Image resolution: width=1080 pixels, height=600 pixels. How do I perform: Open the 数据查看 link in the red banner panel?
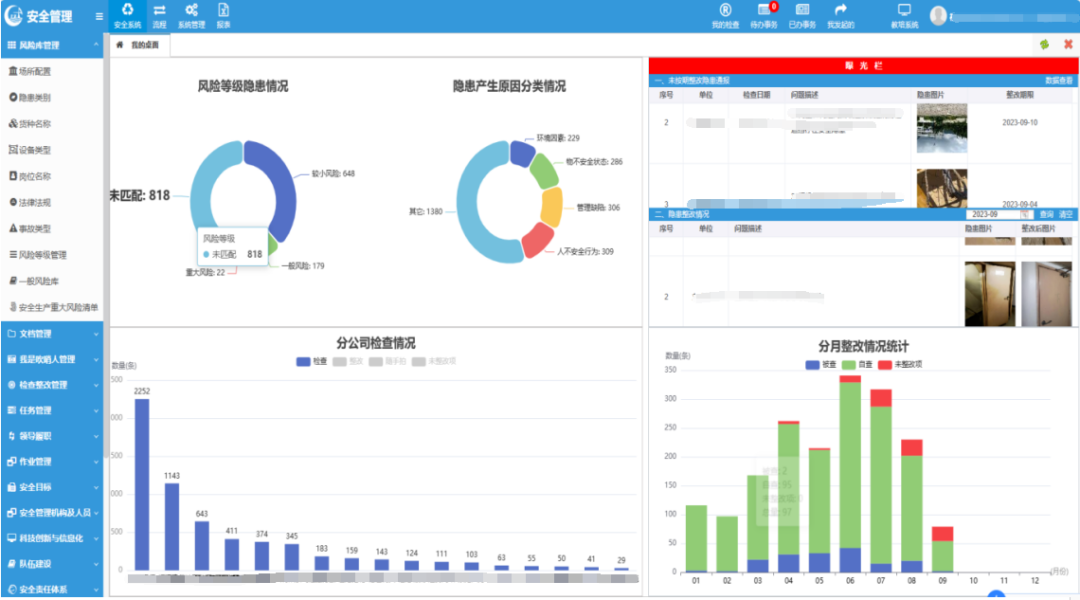[x=1058, y=81]
